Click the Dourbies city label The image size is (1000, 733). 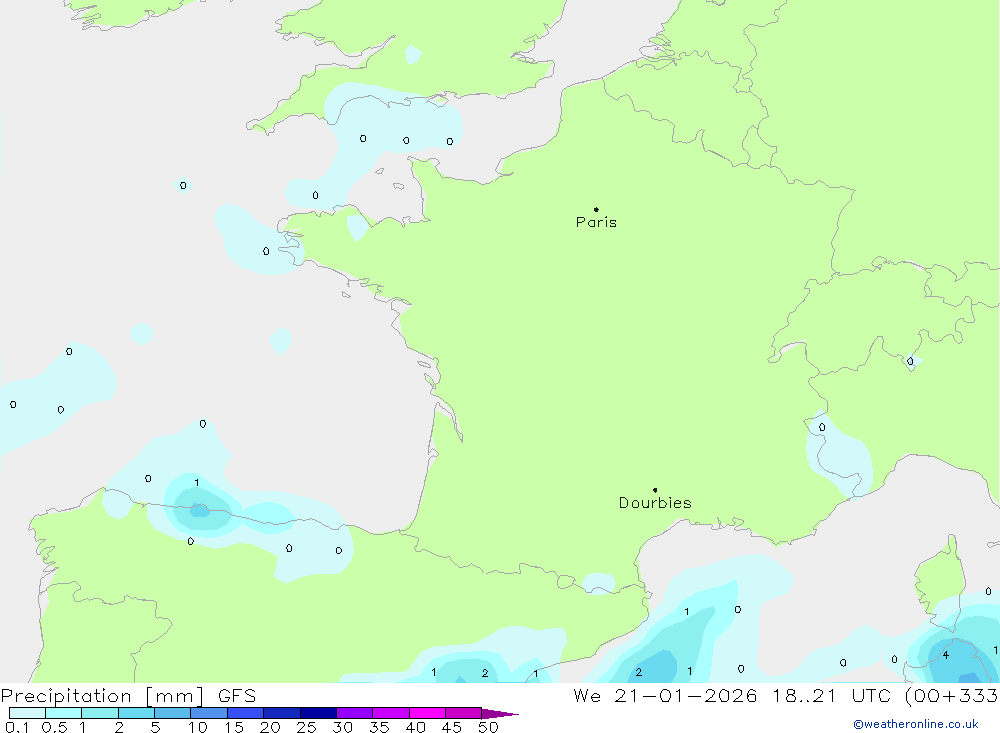[x=655, y=503]
